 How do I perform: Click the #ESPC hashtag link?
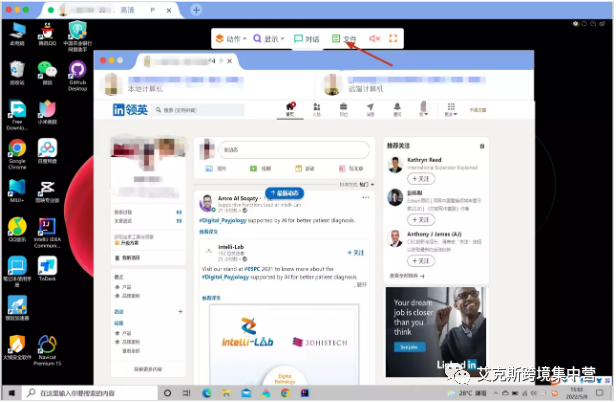(252, 269)
